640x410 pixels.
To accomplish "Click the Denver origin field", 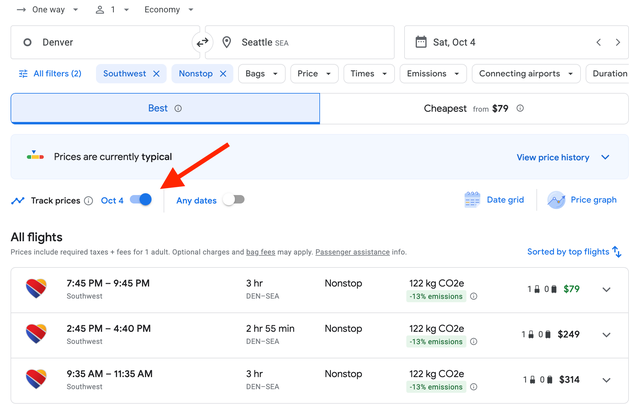I will point(105,42).
